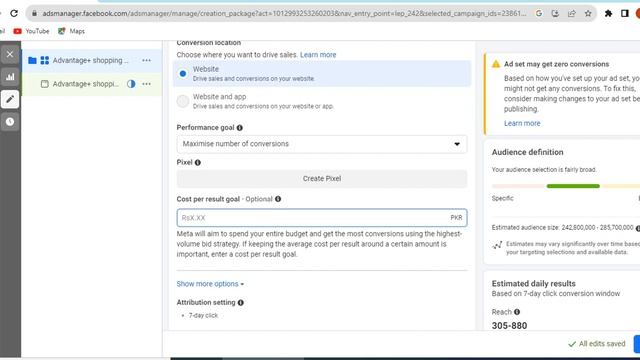The width and height of the screenshot is (640, 360).
Task: Click the estimates trend icon under audience size
Action: (x=497, y=245)
